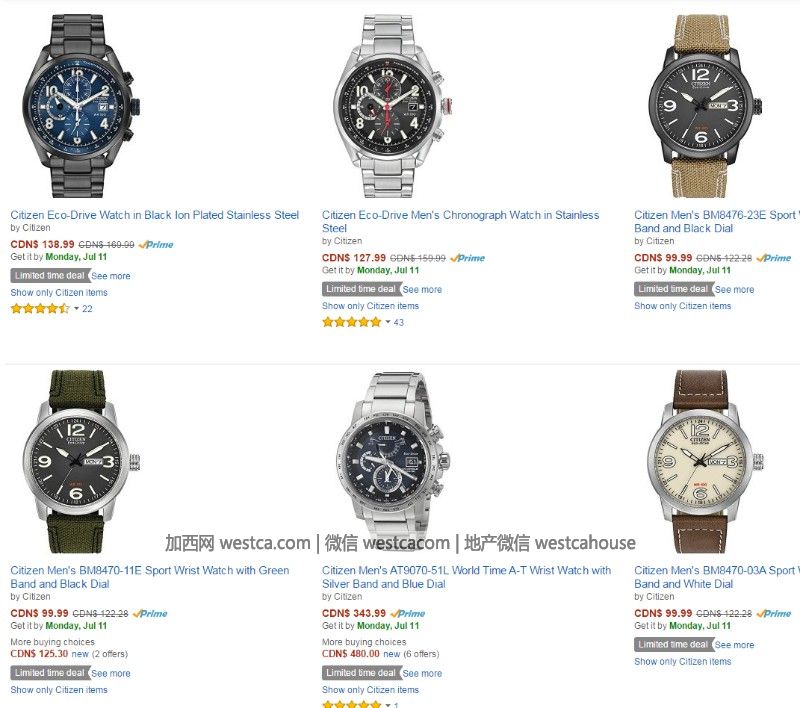Image resolution: width=800 pixels, height=708 pixels.
Task: Click the 43 reviews count link
Action: point(398,322)
